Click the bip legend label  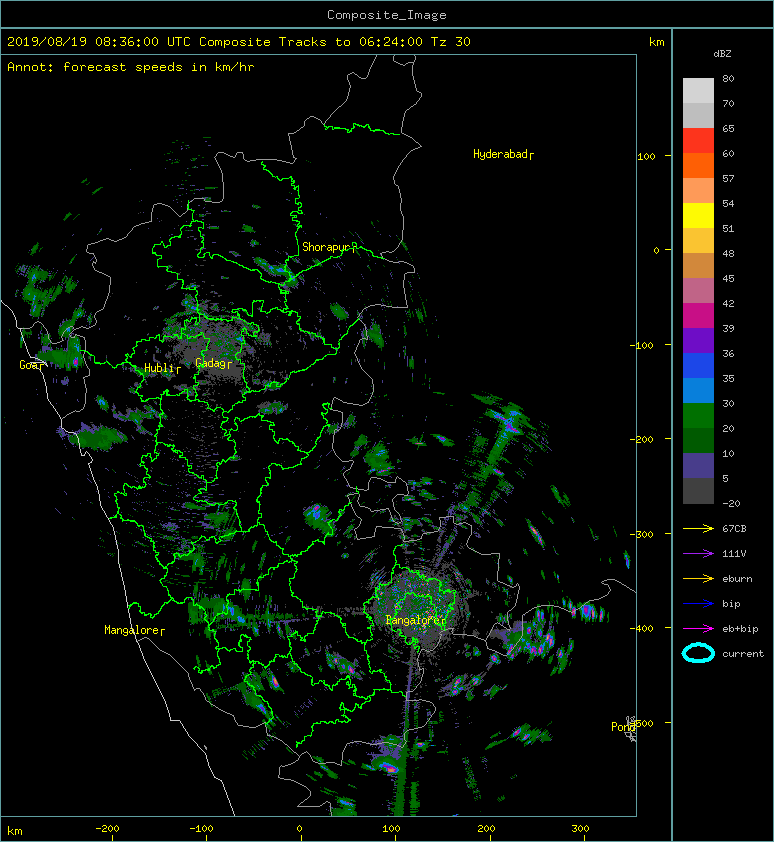[731, 604]
